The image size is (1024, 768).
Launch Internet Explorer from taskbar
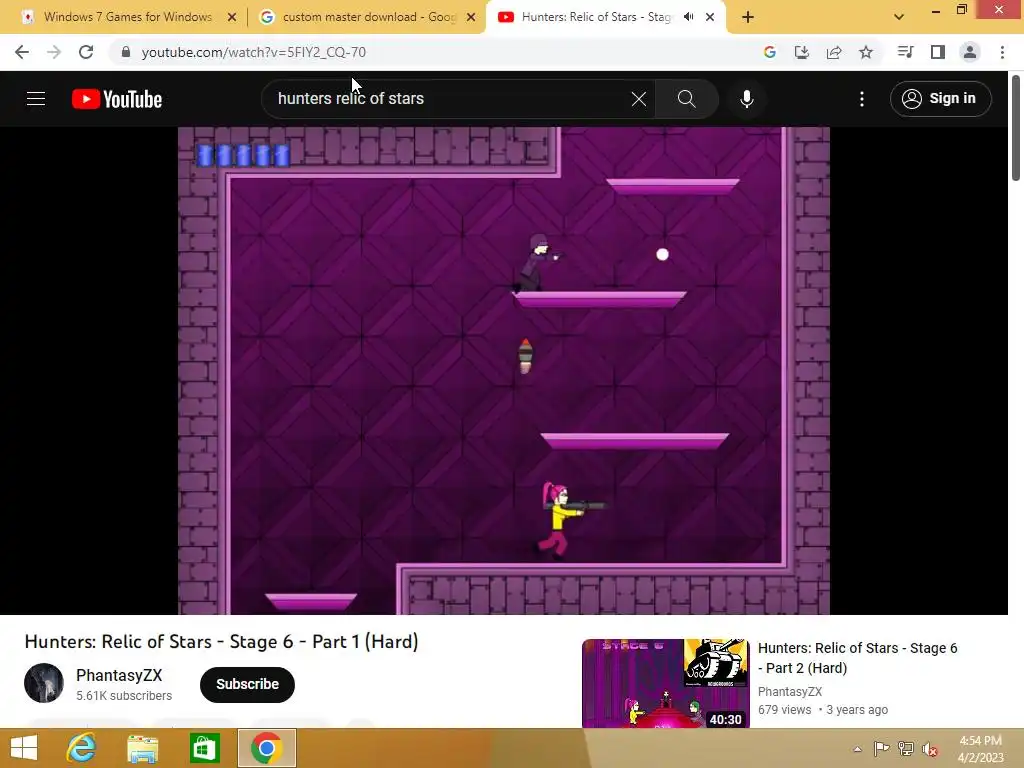[x=81, y=748]
